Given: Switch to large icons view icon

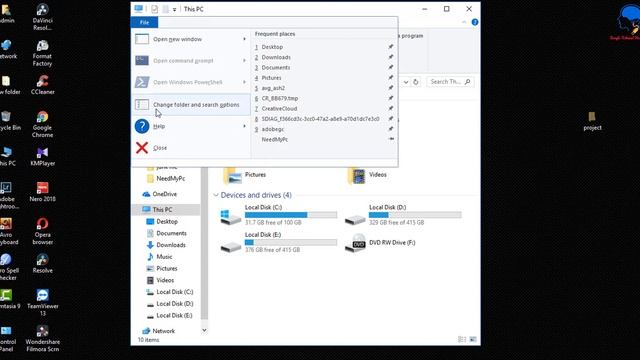Looking at the screenshot, I should pos(473,339).
